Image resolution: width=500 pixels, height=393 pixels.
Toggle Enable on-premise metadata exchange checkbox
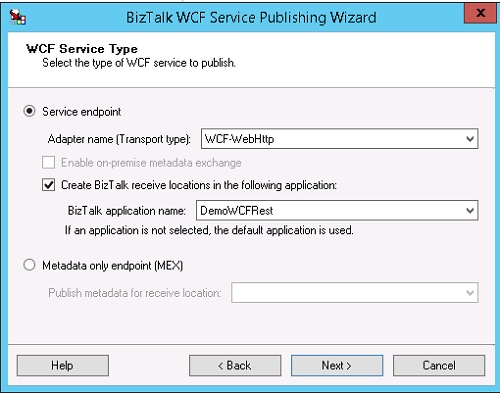pyautogui.click(x=49, y=163)
